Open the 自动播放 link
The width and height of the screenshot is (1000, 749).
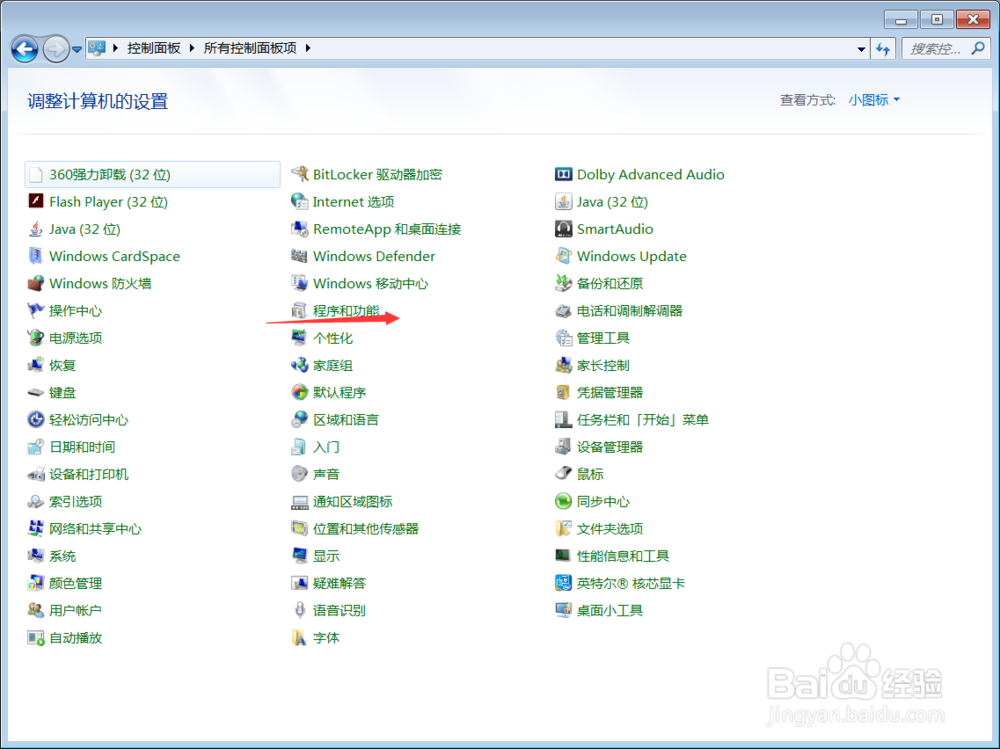point(75,638)
